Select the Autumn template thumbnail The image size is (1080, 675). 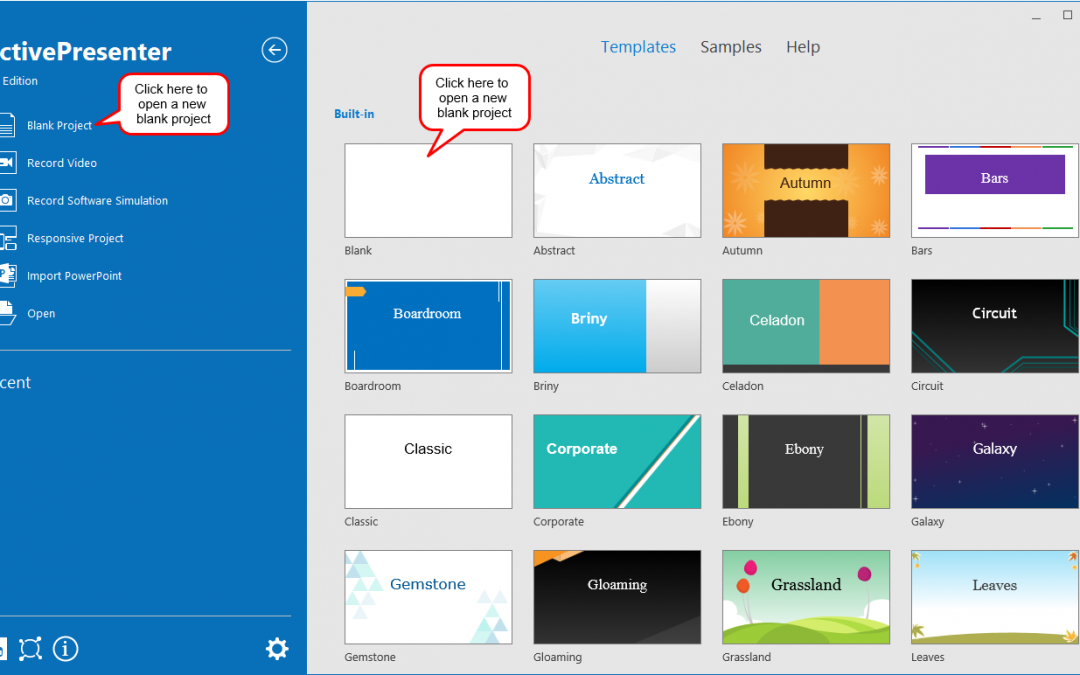point(805,190)
